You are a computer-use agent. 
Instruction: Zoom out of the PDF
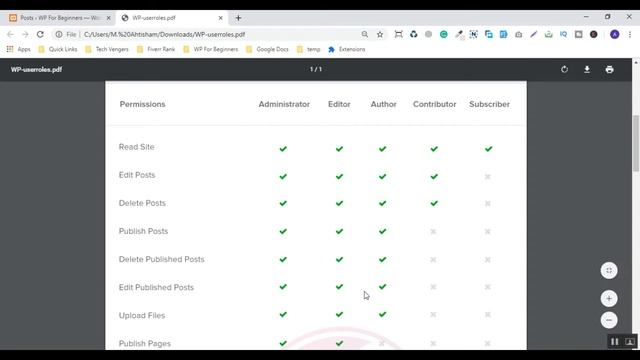click(x=609, y=320)
